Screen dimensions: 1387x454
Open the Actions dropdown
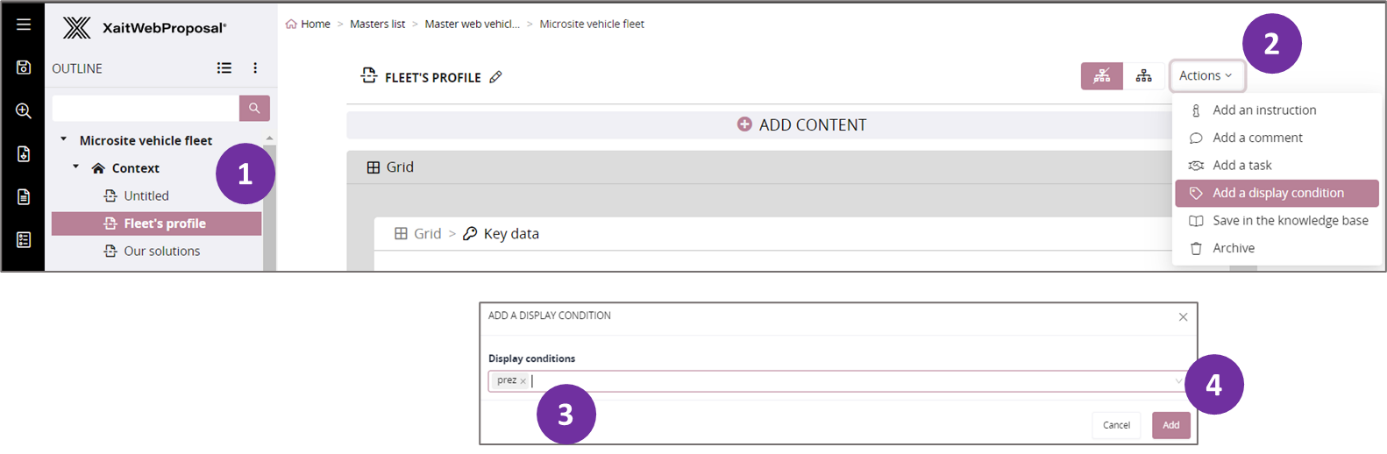[1205, 76]
